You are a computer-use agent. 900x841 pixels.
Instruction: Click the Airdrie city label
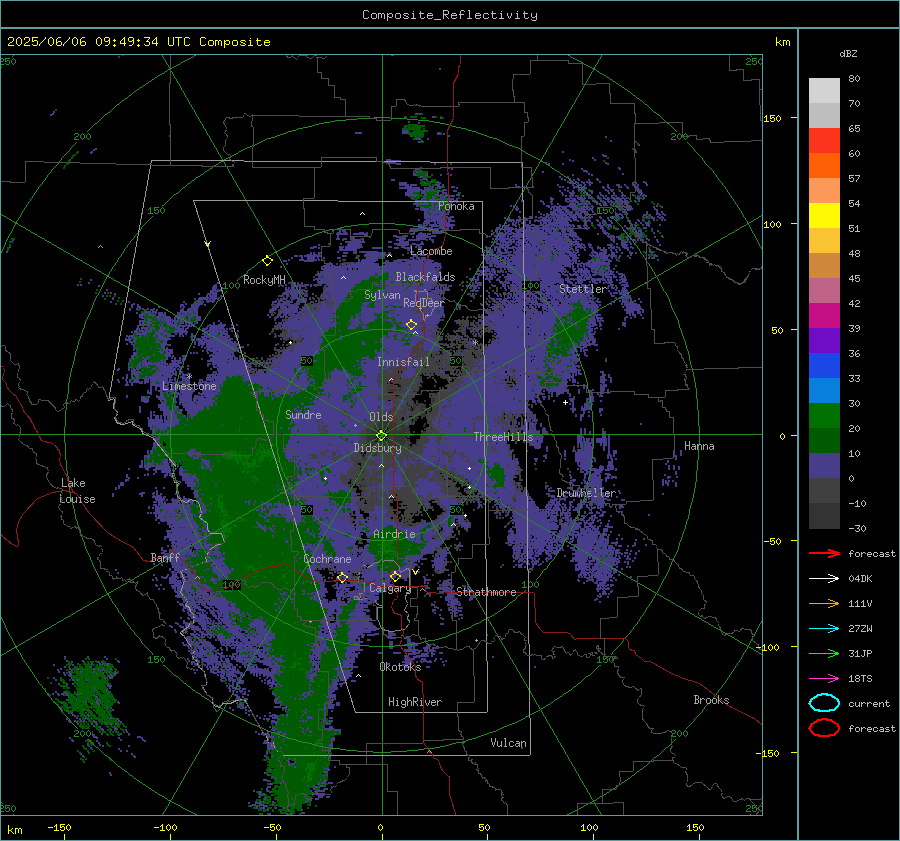click(x=394, y=534)
